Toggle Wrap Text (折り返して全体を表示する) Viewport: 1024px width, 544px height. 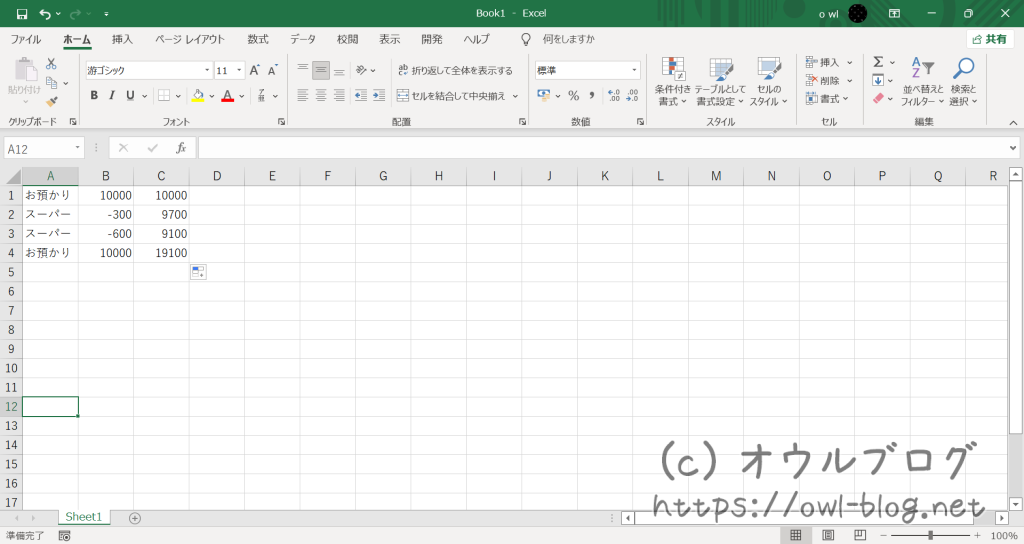455,71
